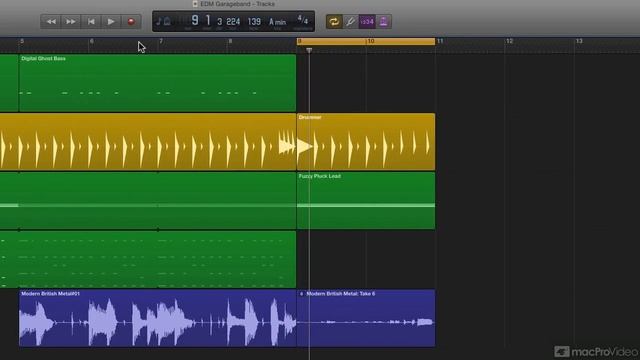Select the Digital Ghost Bass region
The image size is (640, 360).
click(157, 83)
